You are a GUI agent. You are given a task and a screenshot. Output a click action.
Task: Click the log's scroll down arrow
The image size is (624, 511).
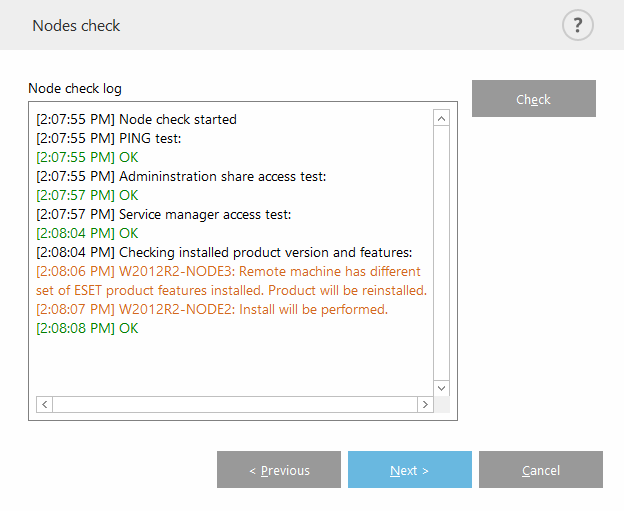pos(441,386)
